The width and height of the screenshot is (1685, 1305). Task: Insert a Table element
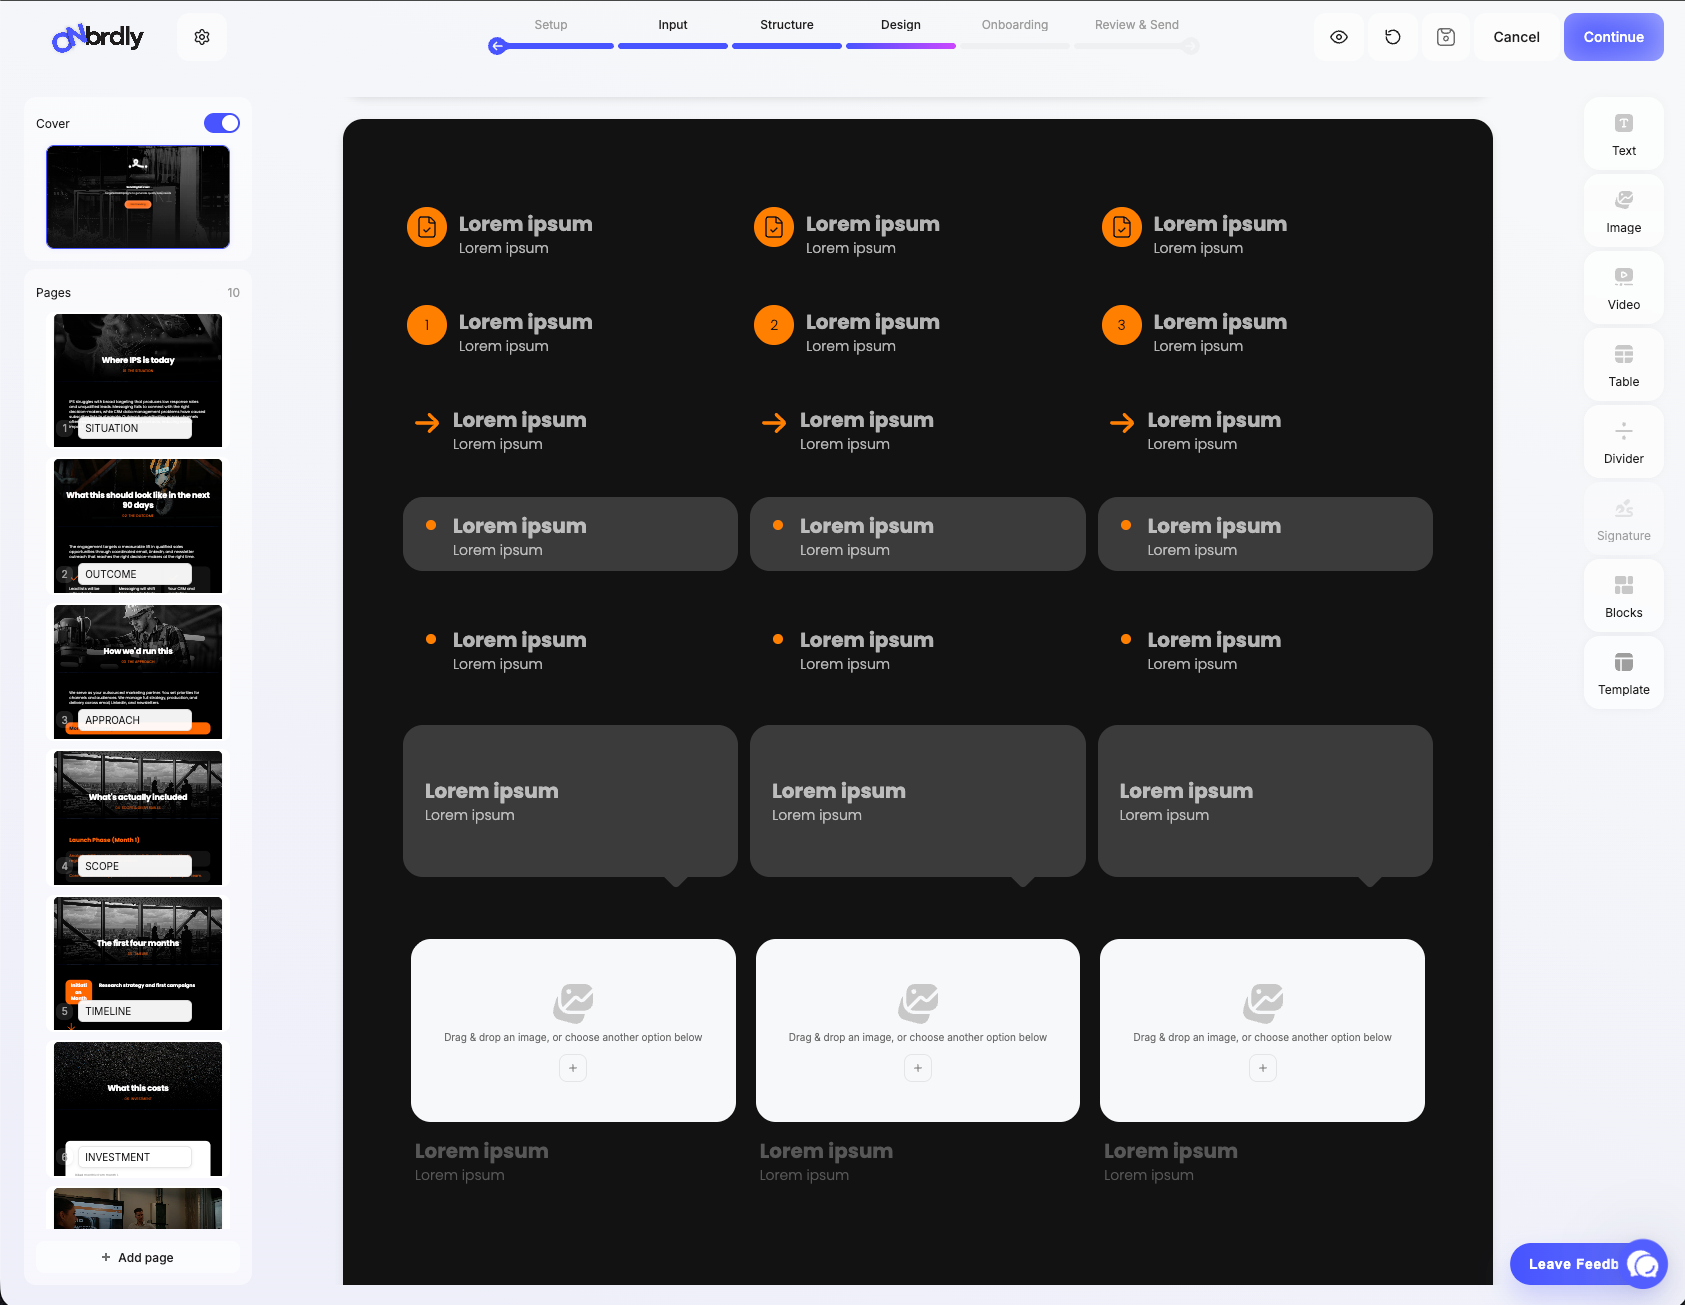pyautogui.click(x=1623, y=365)
